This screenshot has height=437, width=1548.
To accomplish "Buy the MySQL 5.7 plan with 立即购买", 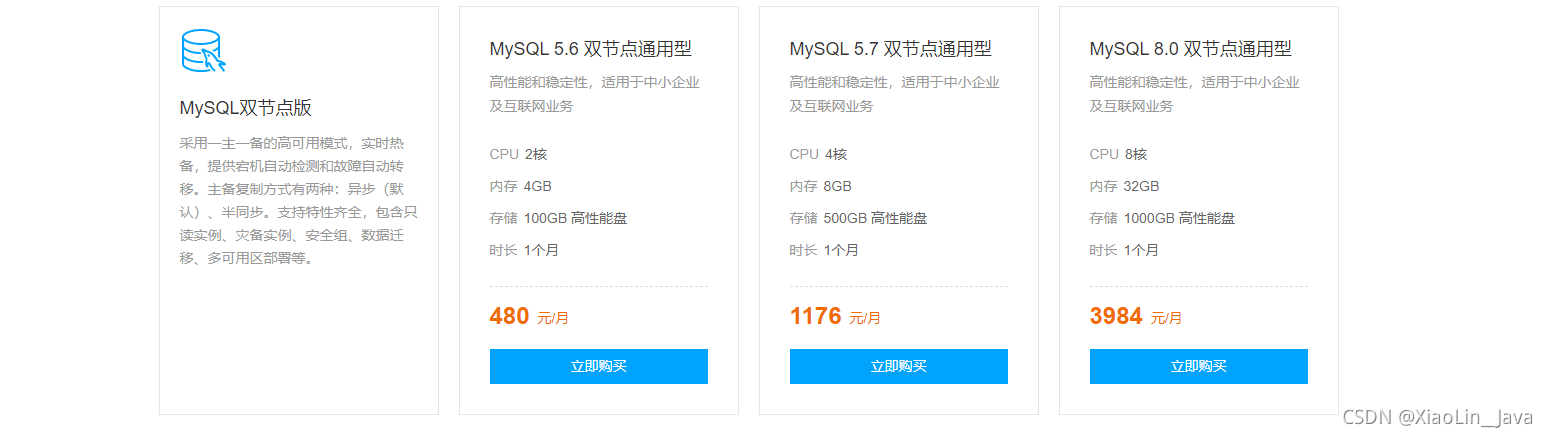I will click(899, 366).
